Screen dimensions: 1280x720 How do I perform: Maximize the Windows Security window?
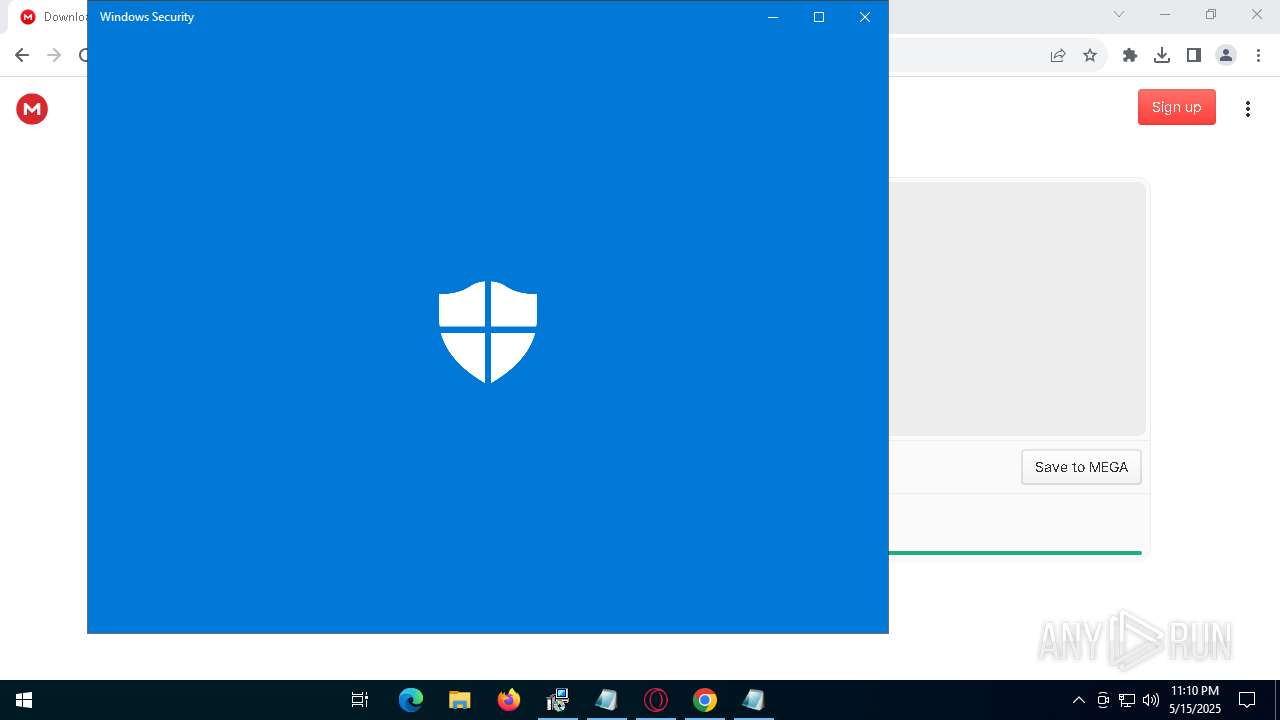pos(819,17)
